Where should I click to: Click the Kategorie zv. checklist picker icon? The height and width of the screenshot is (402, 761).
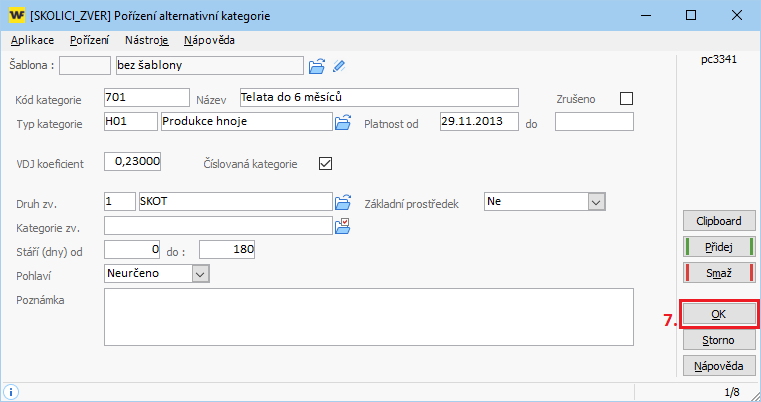[x=342, y=225]
